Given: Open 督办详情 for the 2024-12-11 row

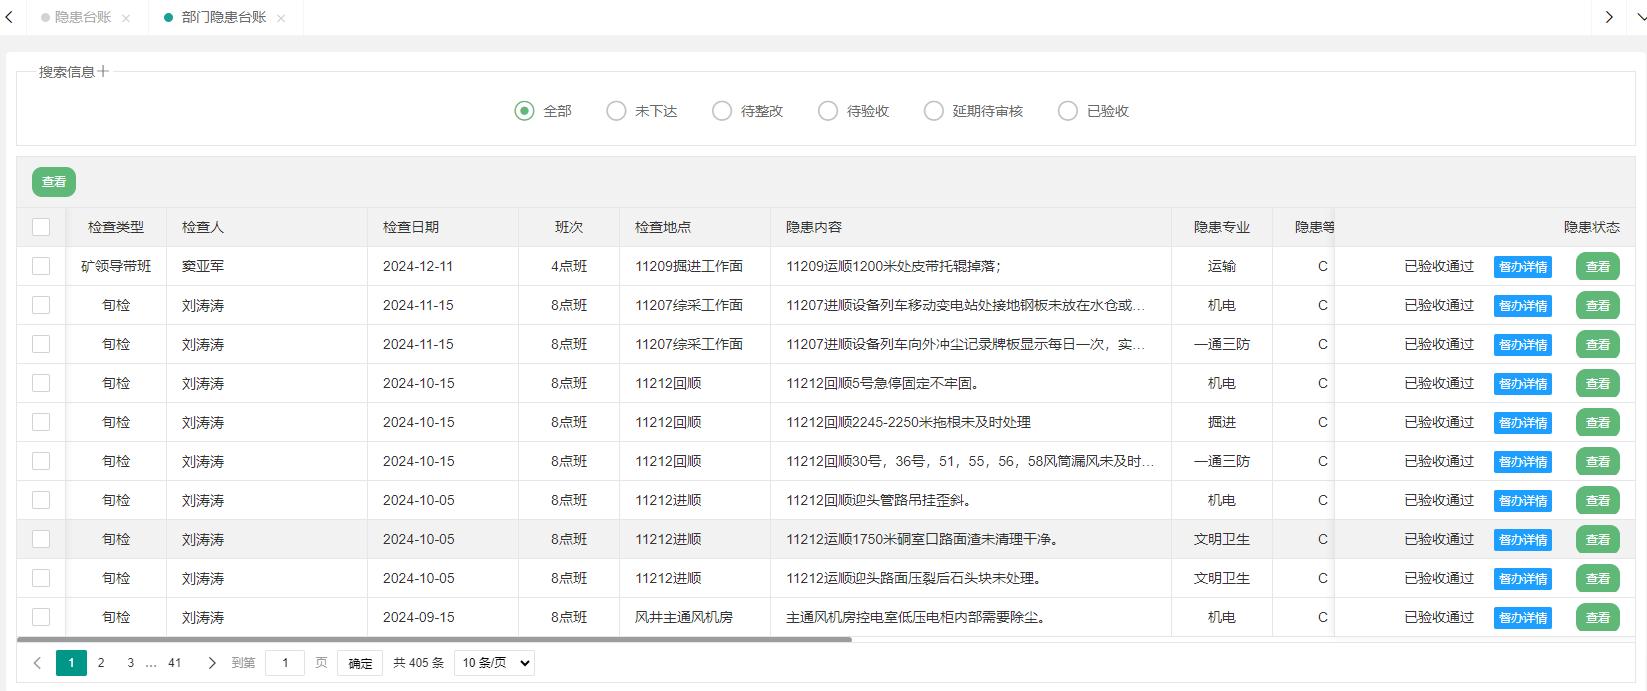Looking at the screenshot, I should click(x=1522, y=267).
